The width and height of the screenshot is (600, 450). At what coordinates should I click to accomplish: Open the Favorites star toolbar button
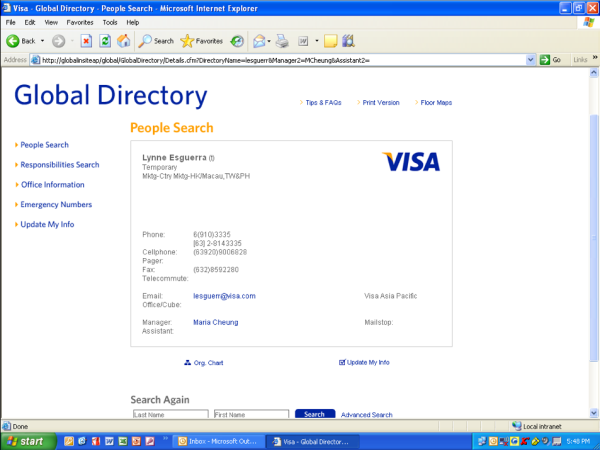pyautogui.click(x=202, y=41)
